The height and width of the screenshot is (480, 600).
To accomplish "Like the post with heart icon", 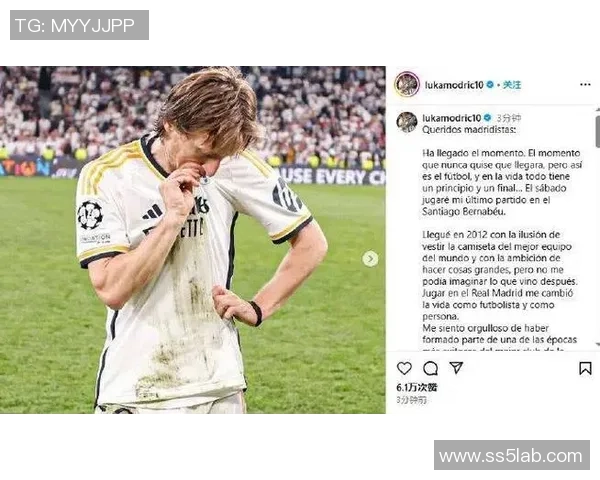I will pos(404,368).
